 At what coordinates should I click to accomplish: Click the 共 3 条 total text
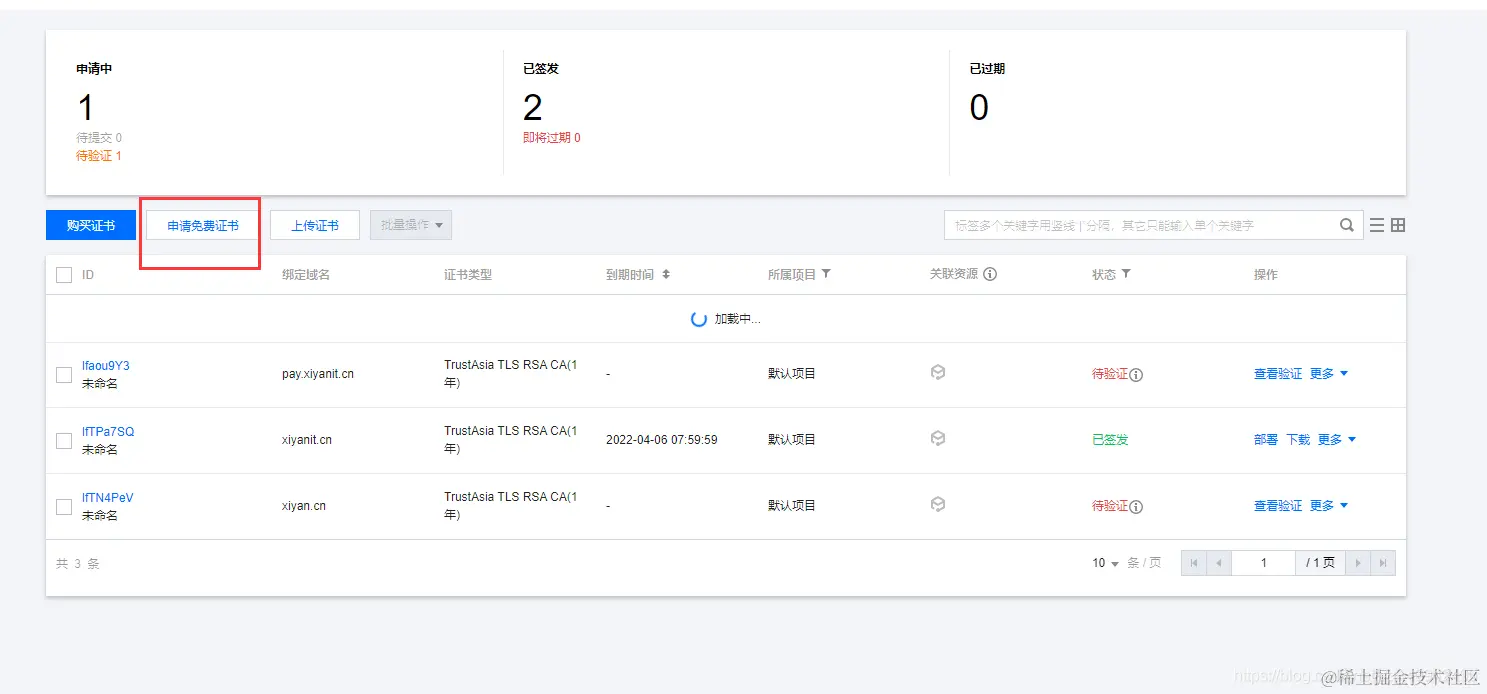(x=78, y=564)
